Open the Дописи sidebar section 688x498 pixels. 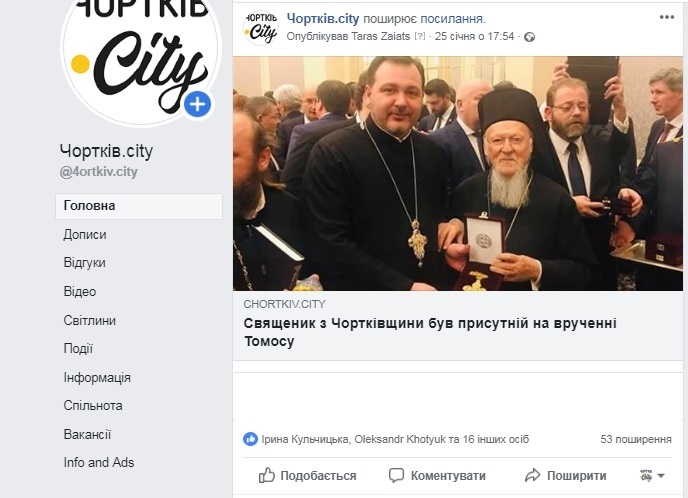coord(85,235)
